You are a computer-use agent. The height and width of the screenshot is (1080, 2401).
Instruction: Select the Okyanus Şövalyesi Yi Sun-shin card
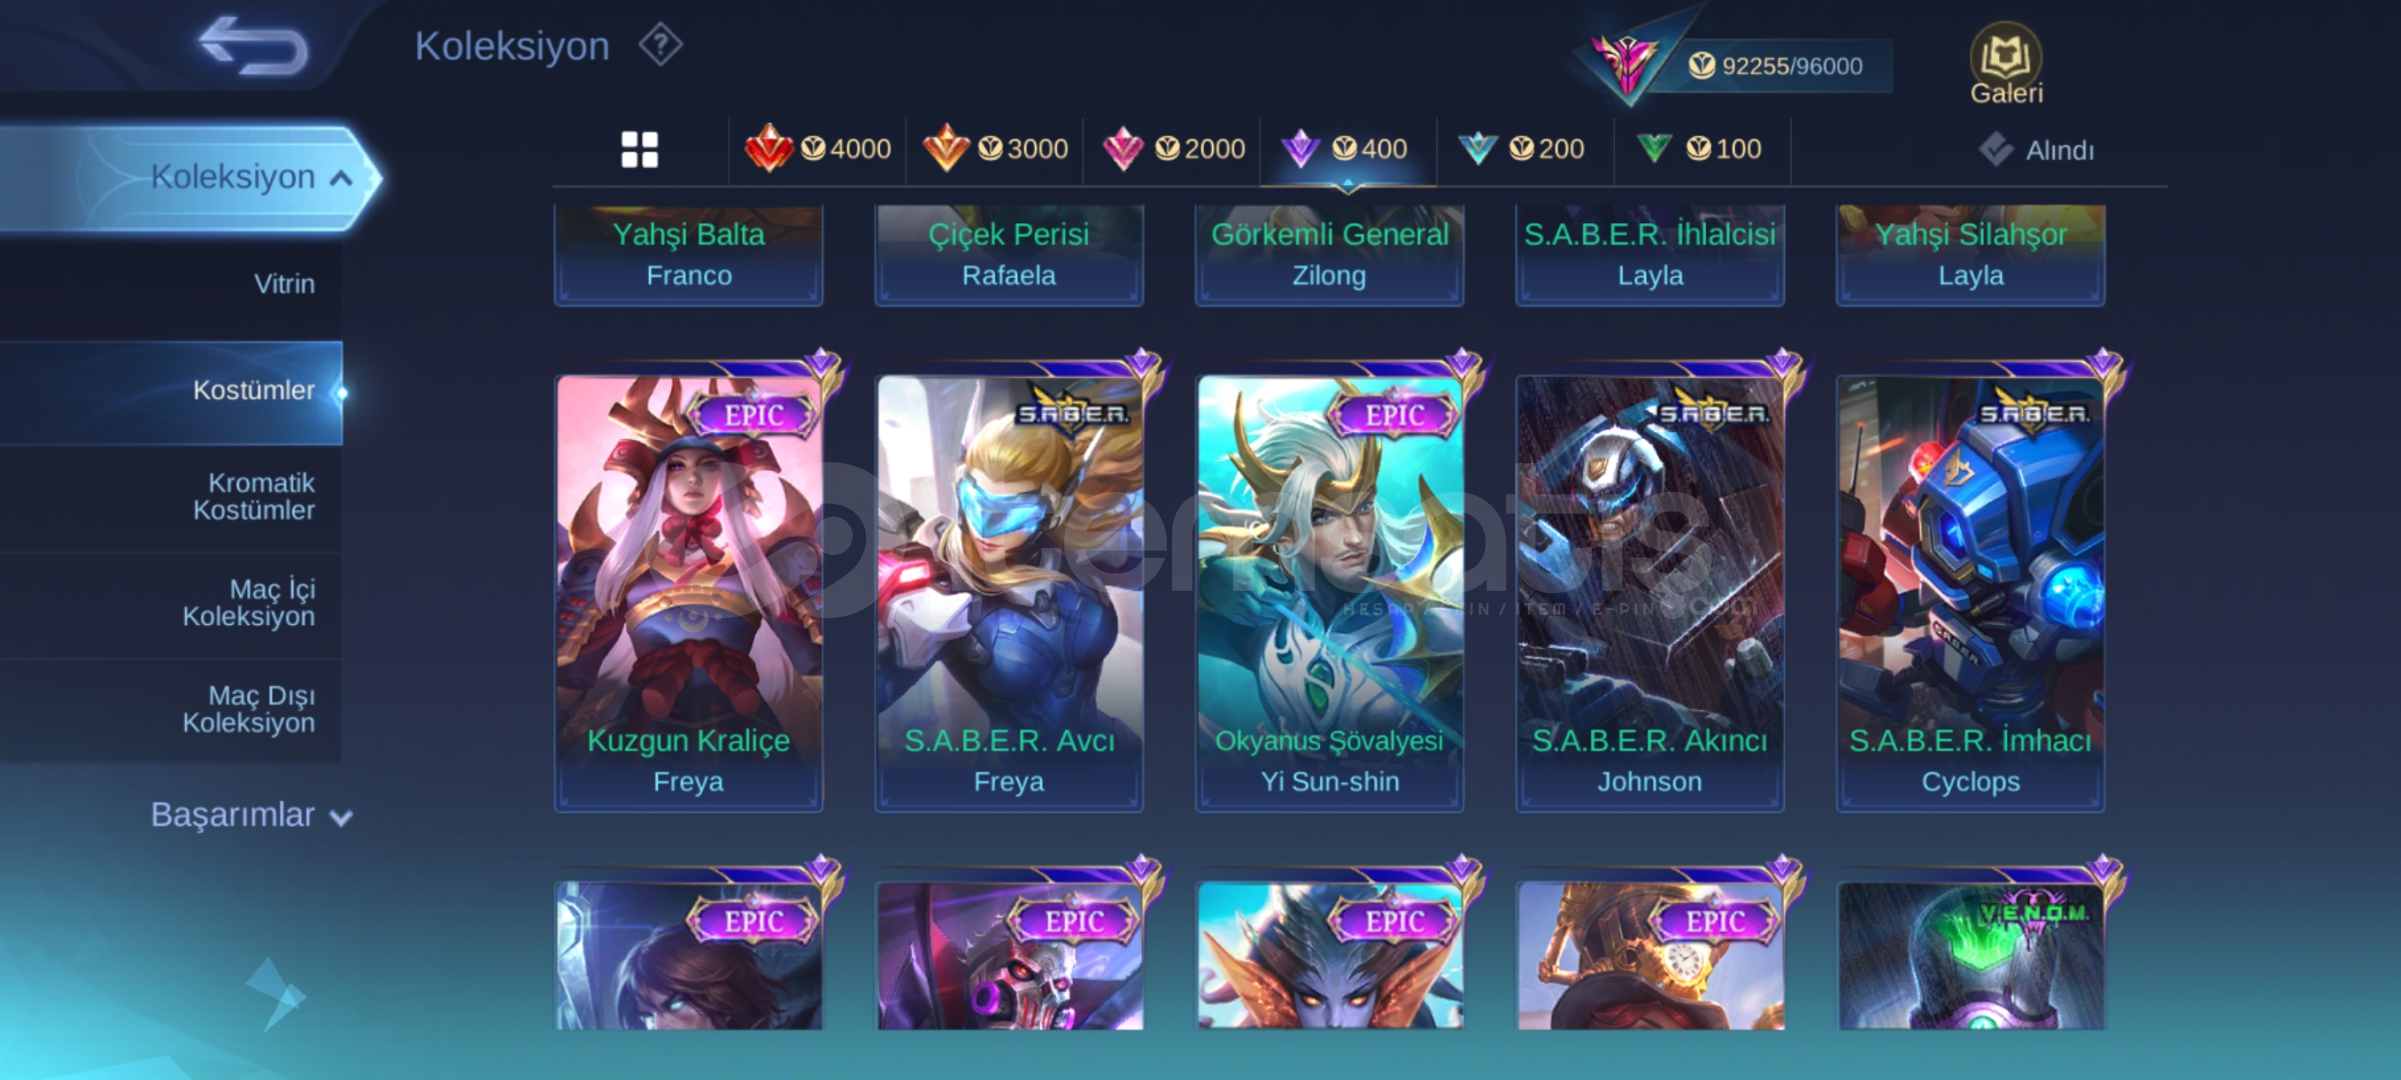[x=1330, y=592]
